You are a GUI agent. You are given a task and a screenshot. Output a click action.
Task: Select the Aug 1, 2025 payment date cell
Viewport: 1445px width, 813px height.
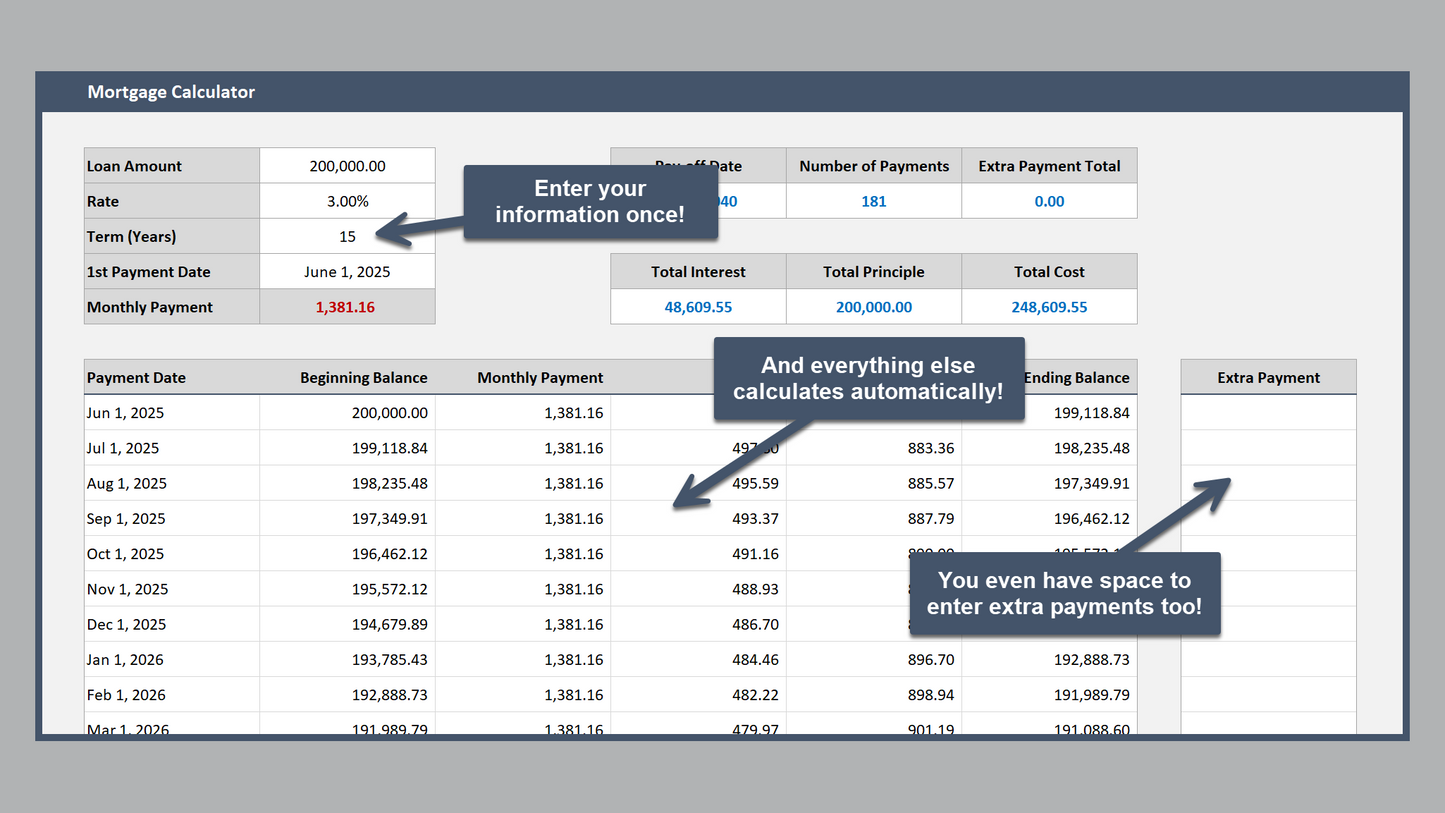[172, 483]
